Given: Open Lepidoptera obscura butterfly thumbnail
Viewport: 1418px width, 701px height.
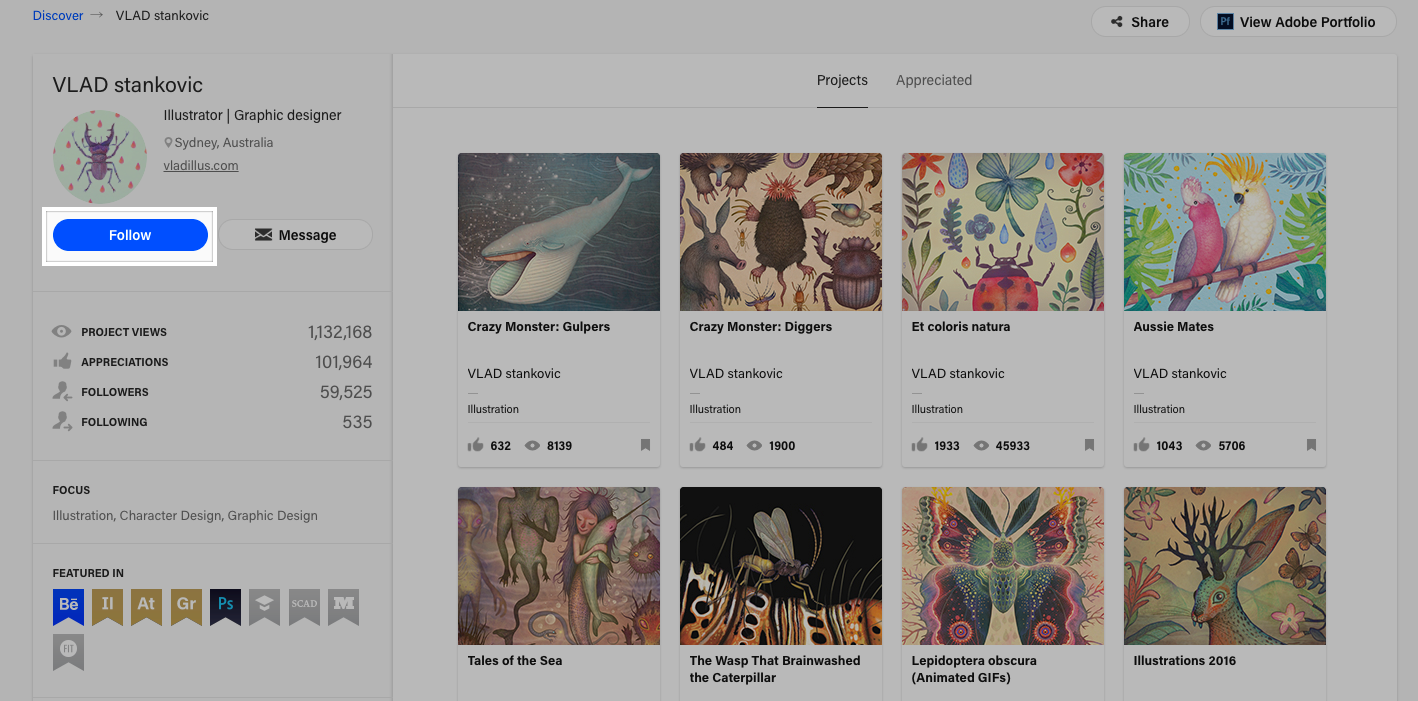Looking at the screenshot, I should point(1003,566).
